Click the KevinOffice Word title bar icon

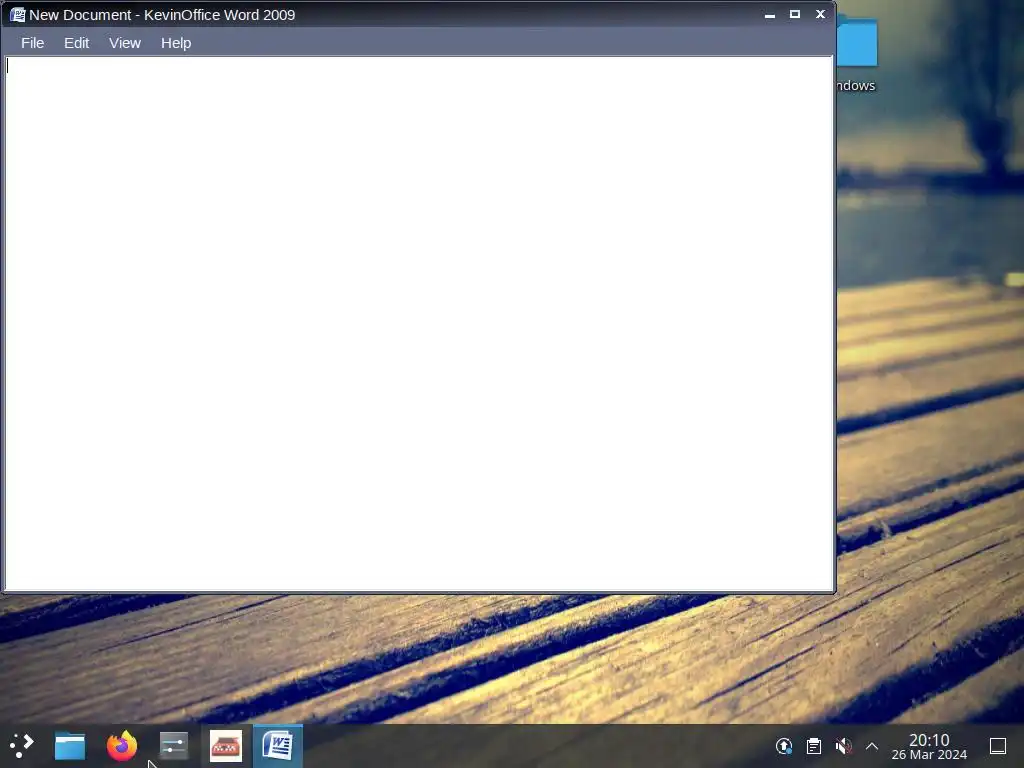click(18, 14)
